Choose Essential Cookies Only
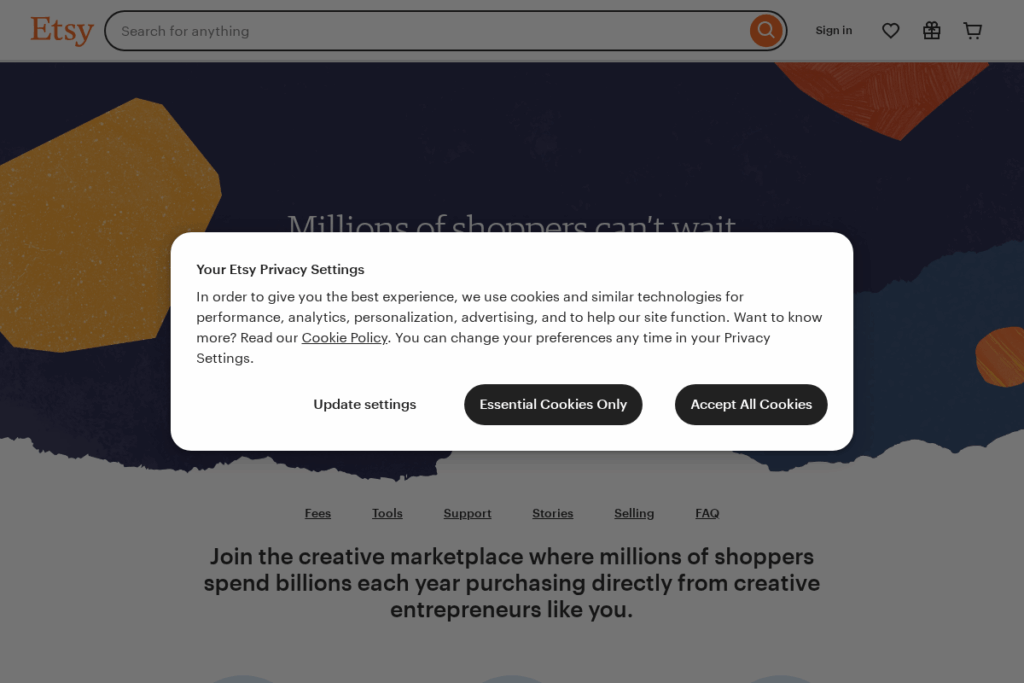The width and height of the screenshot is (1024, 683). coord(553,404)
